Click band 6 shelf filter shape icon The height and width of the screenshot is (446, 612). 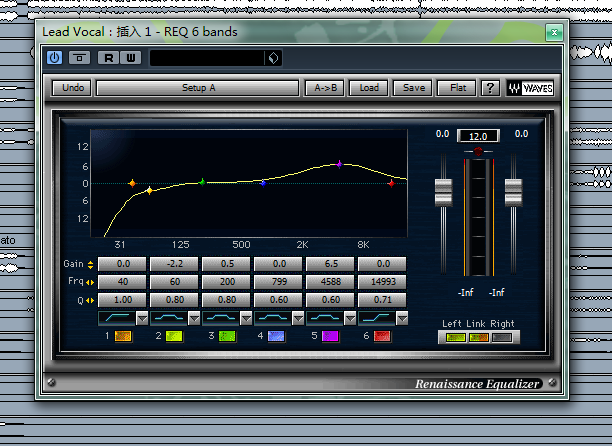(x=377, y=318)
